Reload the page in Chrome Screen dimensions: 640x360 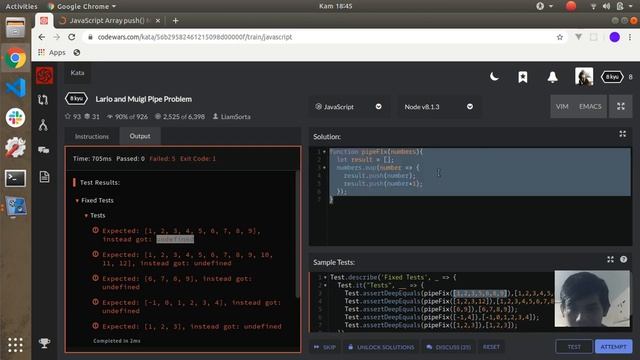pyautogui.click(x=71, y=37)
